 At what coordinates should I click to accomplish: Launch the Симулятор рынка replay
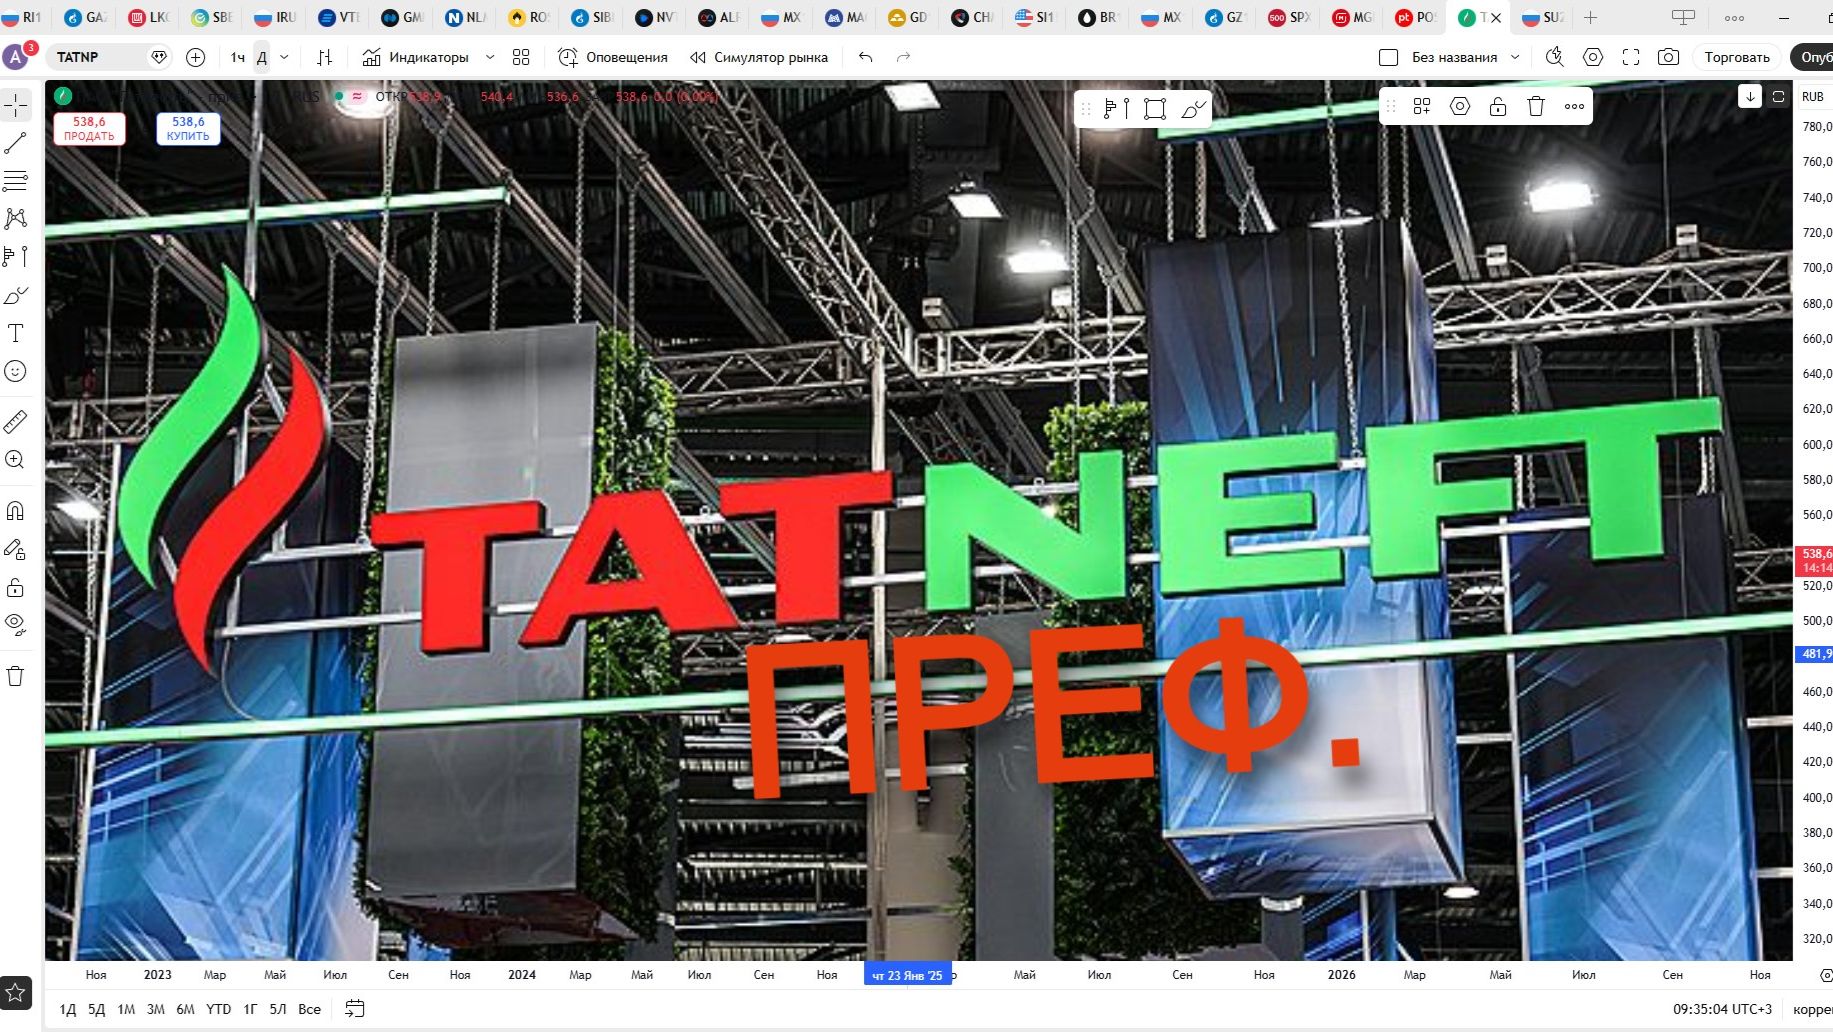759,57
